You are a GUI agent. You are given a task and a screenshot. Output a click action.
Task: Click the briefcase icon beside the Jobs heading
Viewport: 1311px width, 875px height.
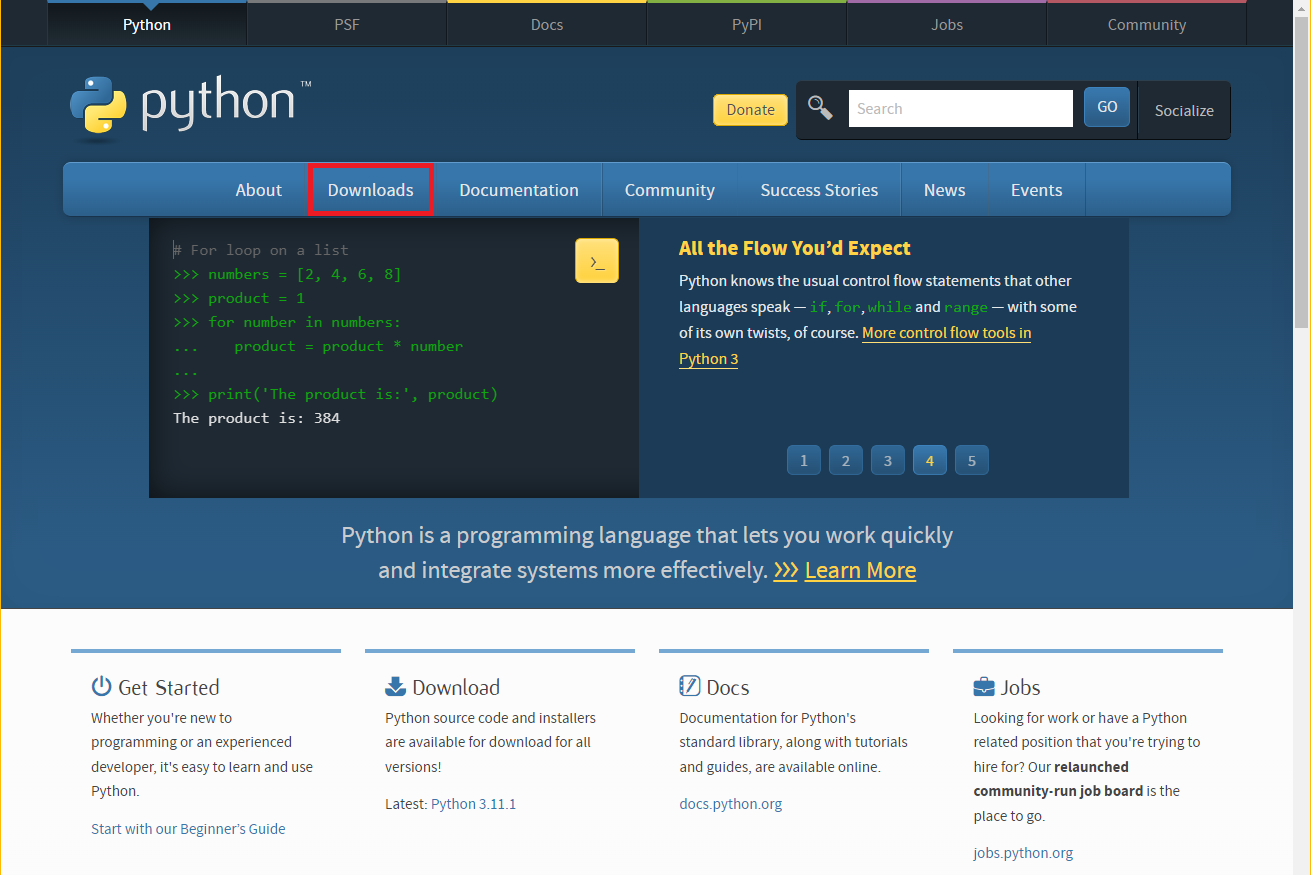[x=984, y=687]
